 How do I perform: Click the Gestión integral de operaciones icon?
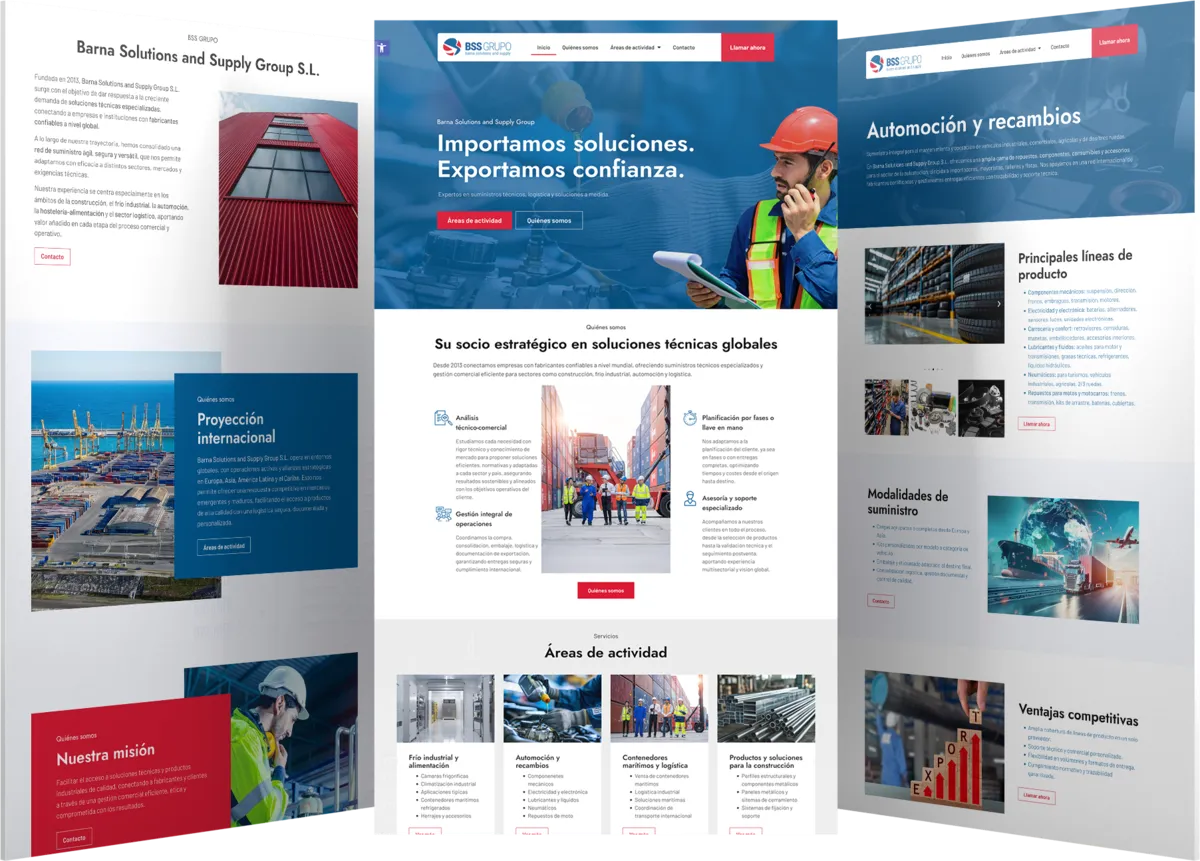(x=443, y=515)
